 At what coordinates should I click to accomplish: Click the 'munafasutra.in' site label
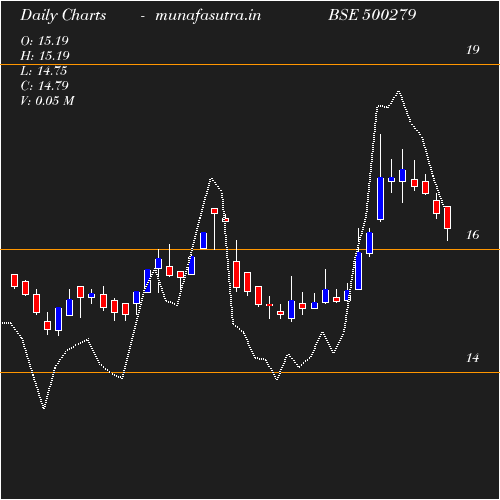click(208, 15)
